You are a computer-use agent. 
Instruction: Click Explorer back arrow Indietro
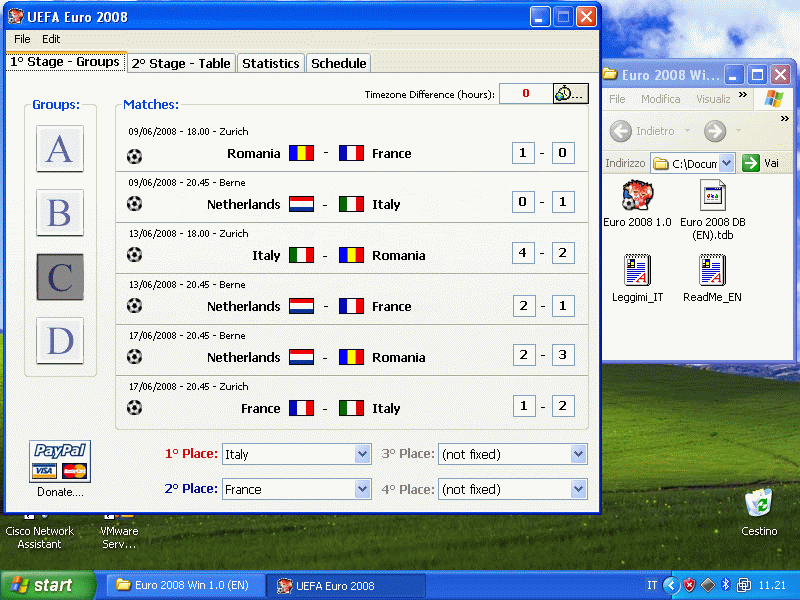pos(621,131)
